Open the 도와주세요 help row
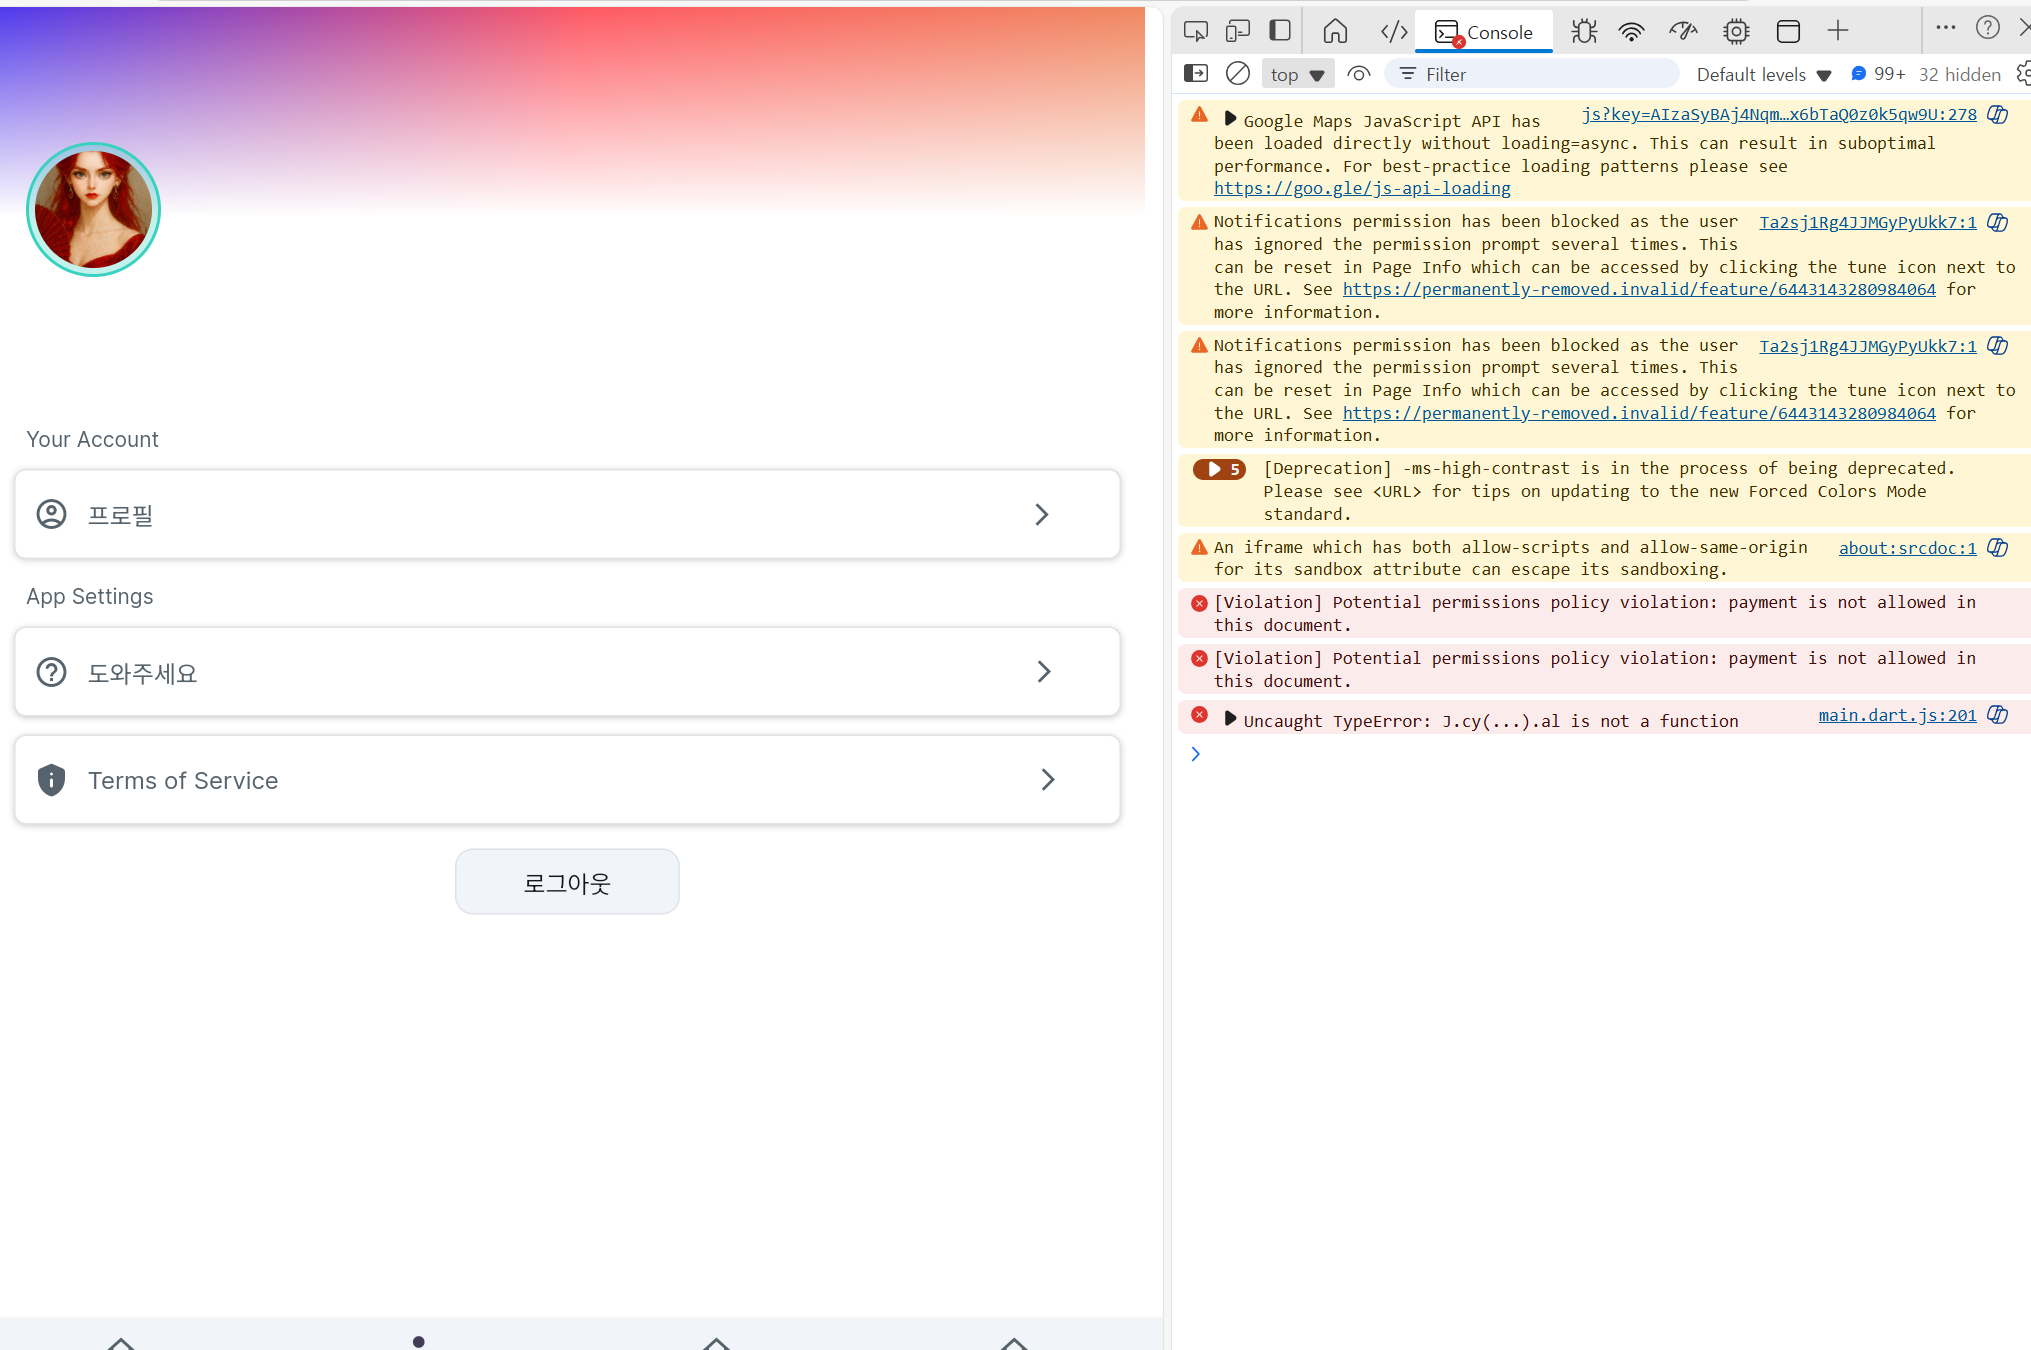 click(567, 672)
